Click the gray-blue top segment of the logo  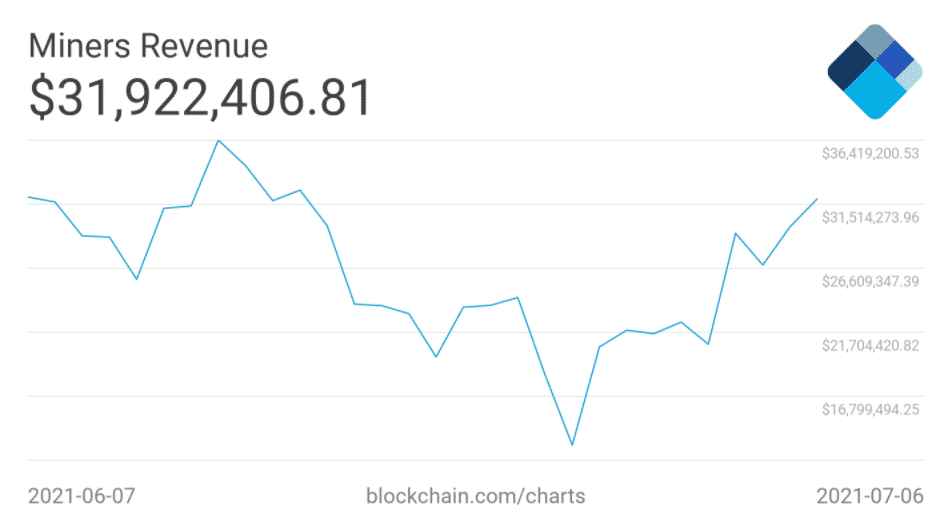click(x=875, y=42)
